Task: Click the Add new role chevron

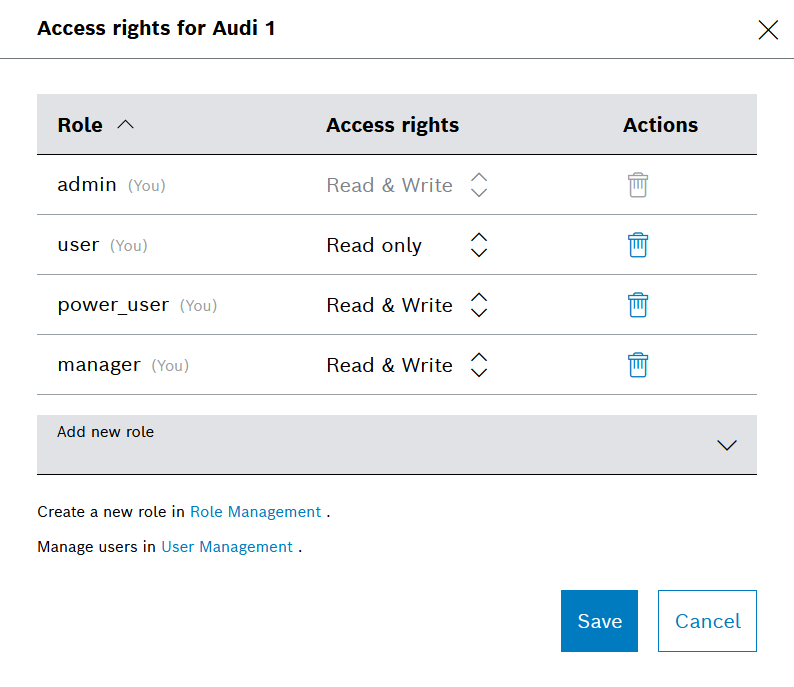Action: pos(727,446)
